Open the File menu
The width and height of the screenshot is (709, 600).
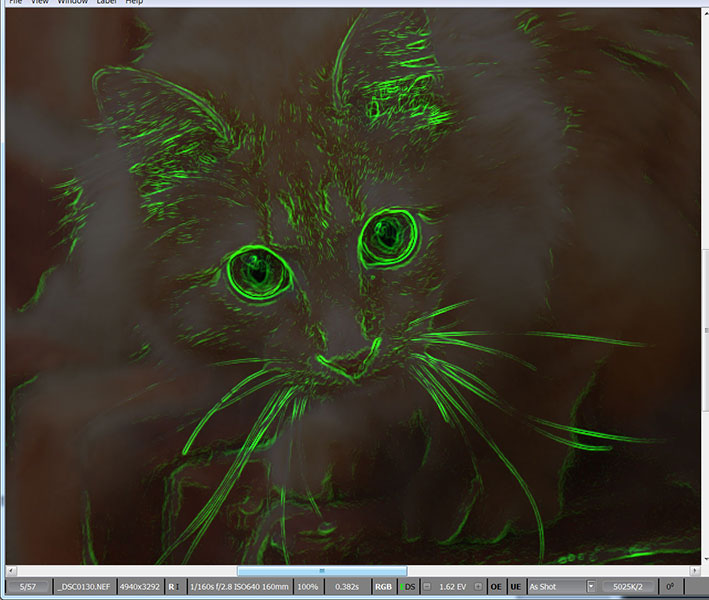coord(15,3)
